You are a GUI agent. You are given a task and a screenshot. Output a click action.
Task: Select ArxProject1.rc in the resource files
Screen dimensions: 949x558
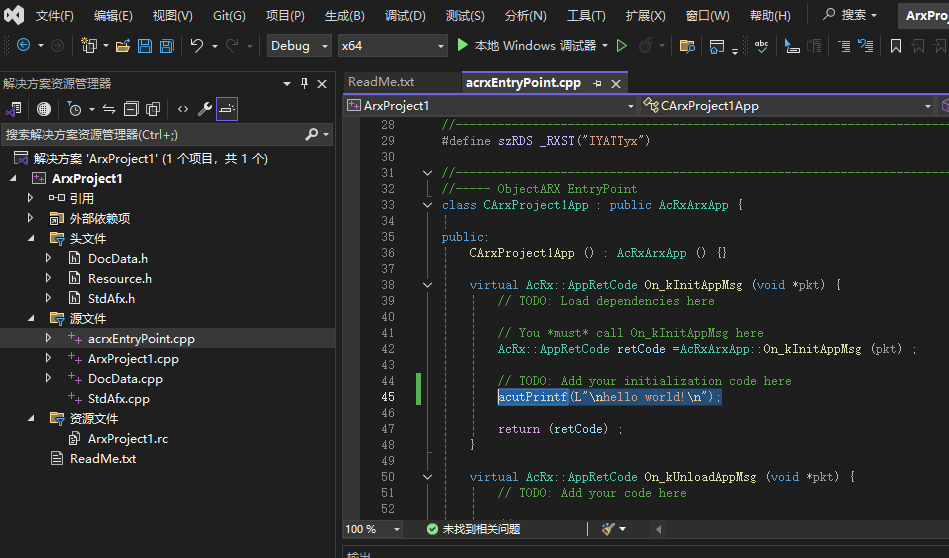pos(127,439)
